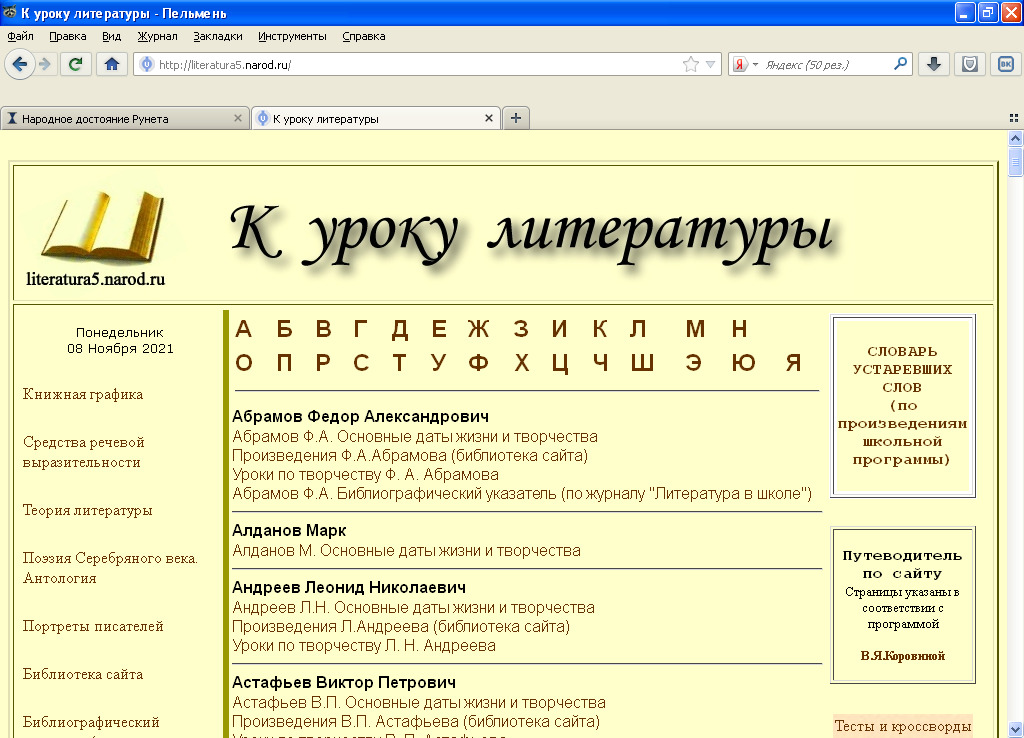Open a new tab with plus button
This screenshot has height=738, width=1024.
coord(516,118)
